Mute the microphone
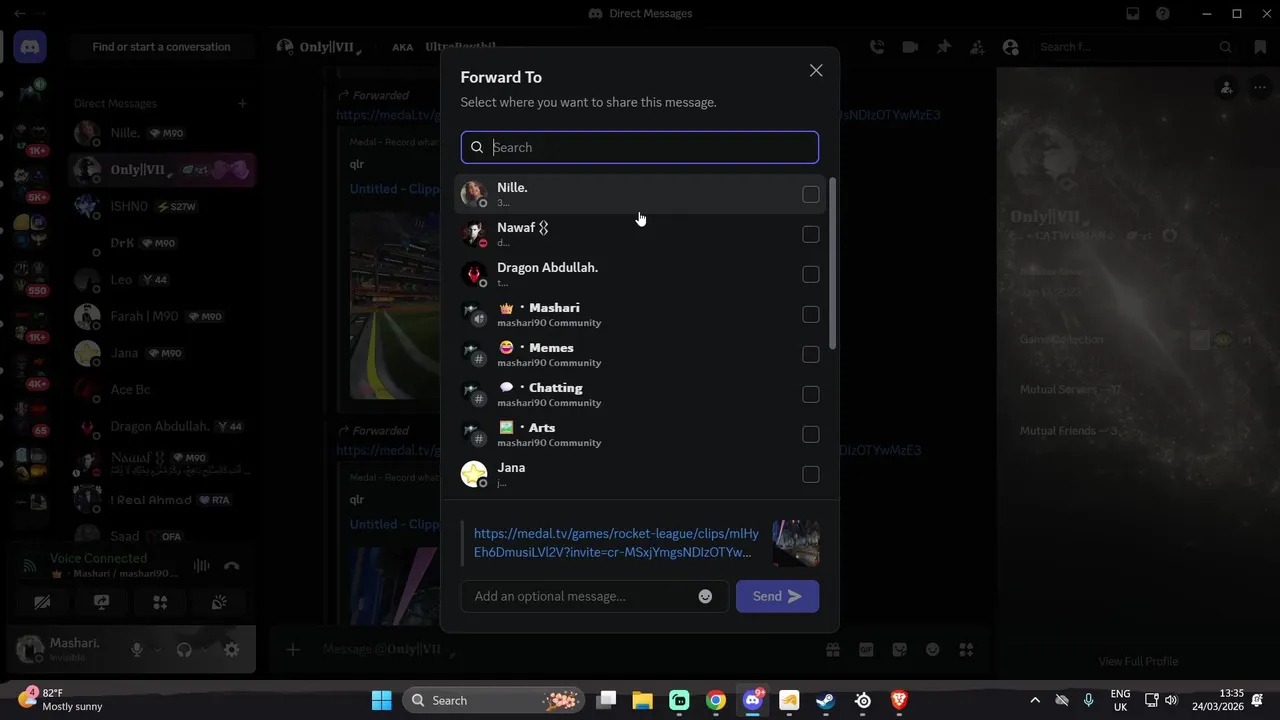 (x=137, y=650)
